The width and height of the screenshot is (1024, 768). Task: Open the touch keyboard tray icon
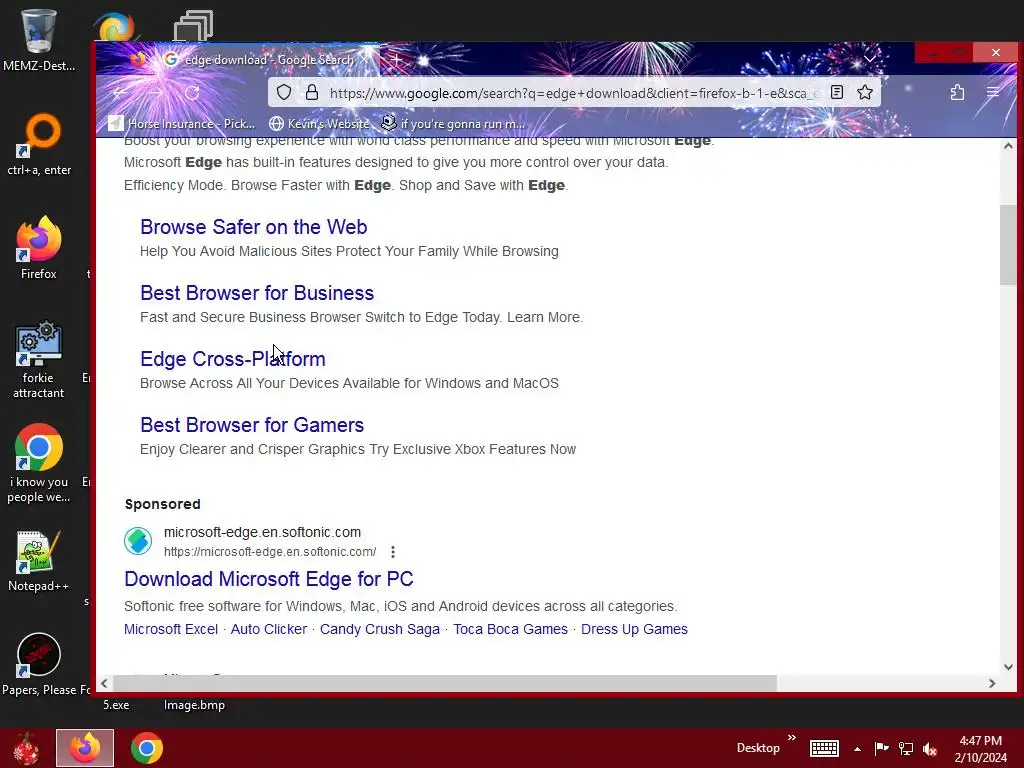[x=824, y=748]
